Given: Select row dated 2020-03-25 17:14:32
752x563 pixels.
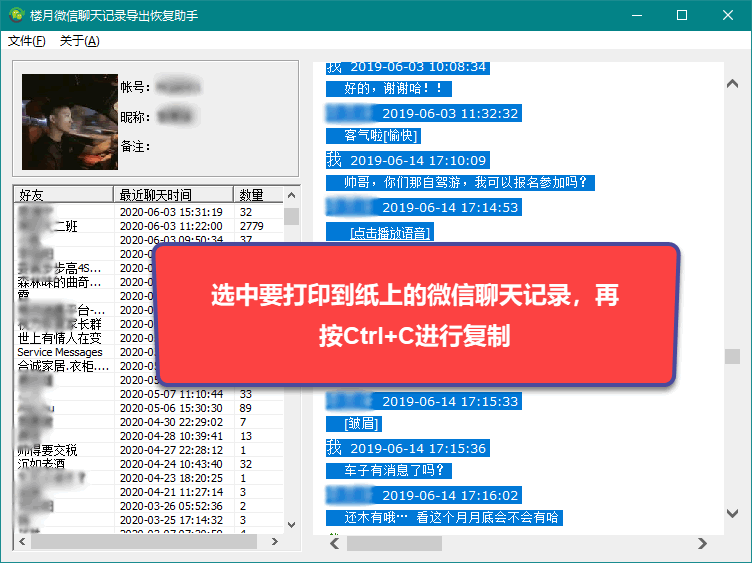Looking at the screenshot, I should coord(149,520).
